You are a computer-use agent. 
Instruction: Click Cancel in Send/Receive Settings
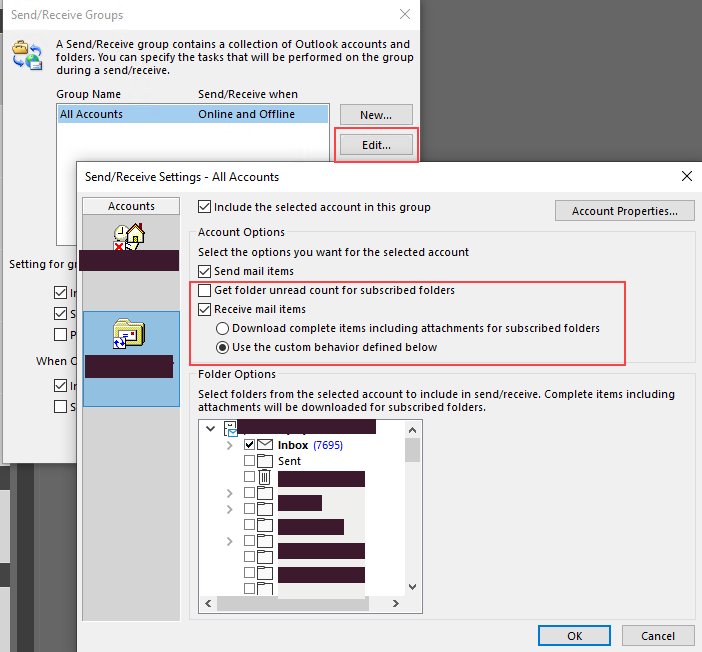[658, 636]
